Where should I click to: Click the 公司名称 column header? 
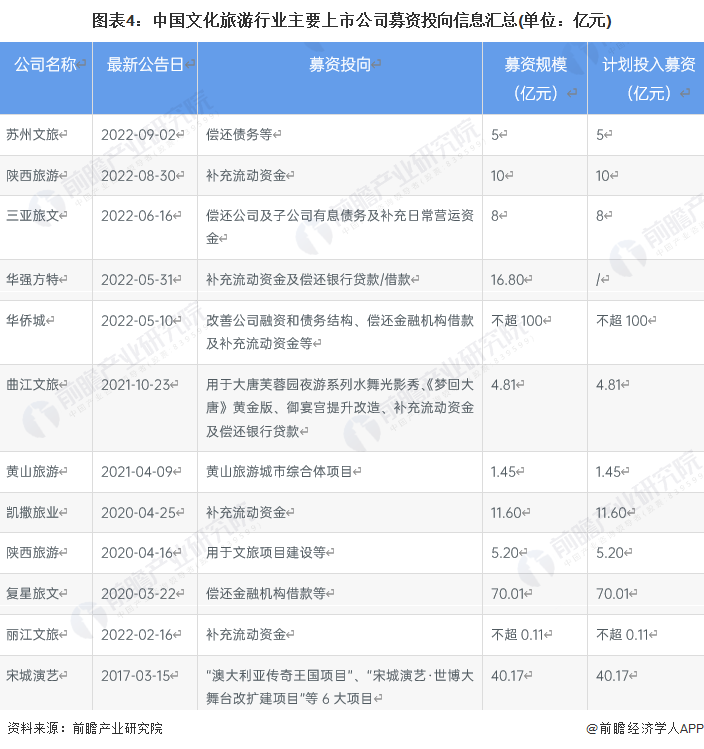coord(46,65)
